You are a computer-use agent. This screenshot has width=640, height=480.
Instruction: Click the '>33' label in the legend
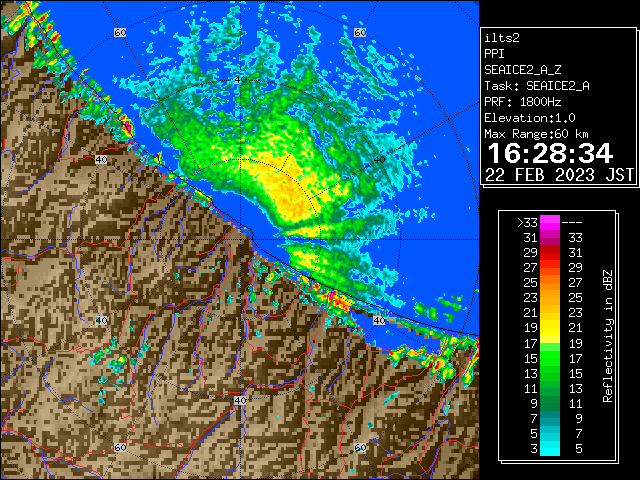click(527, 223)
